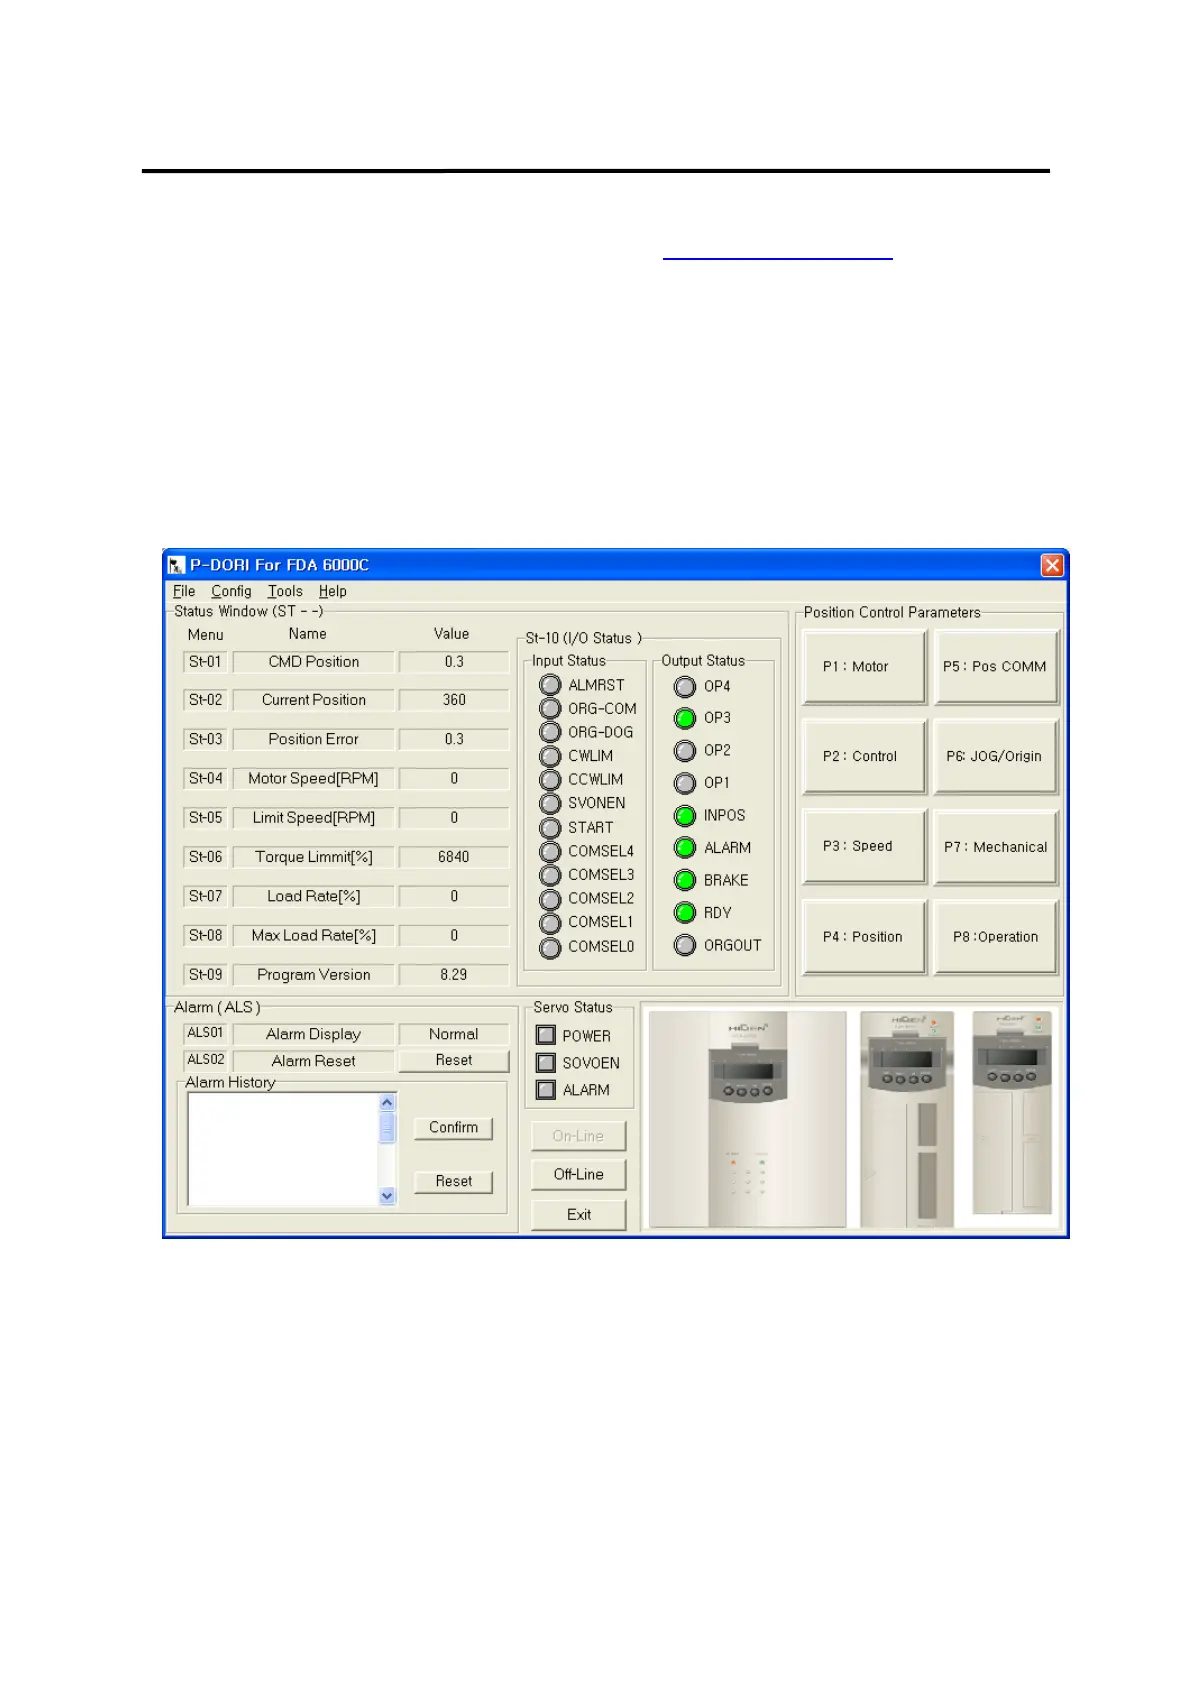Open P6: JOG/Origin parameters
The width and height of the screenshot is (1190, 1684).
click(995, 756)
